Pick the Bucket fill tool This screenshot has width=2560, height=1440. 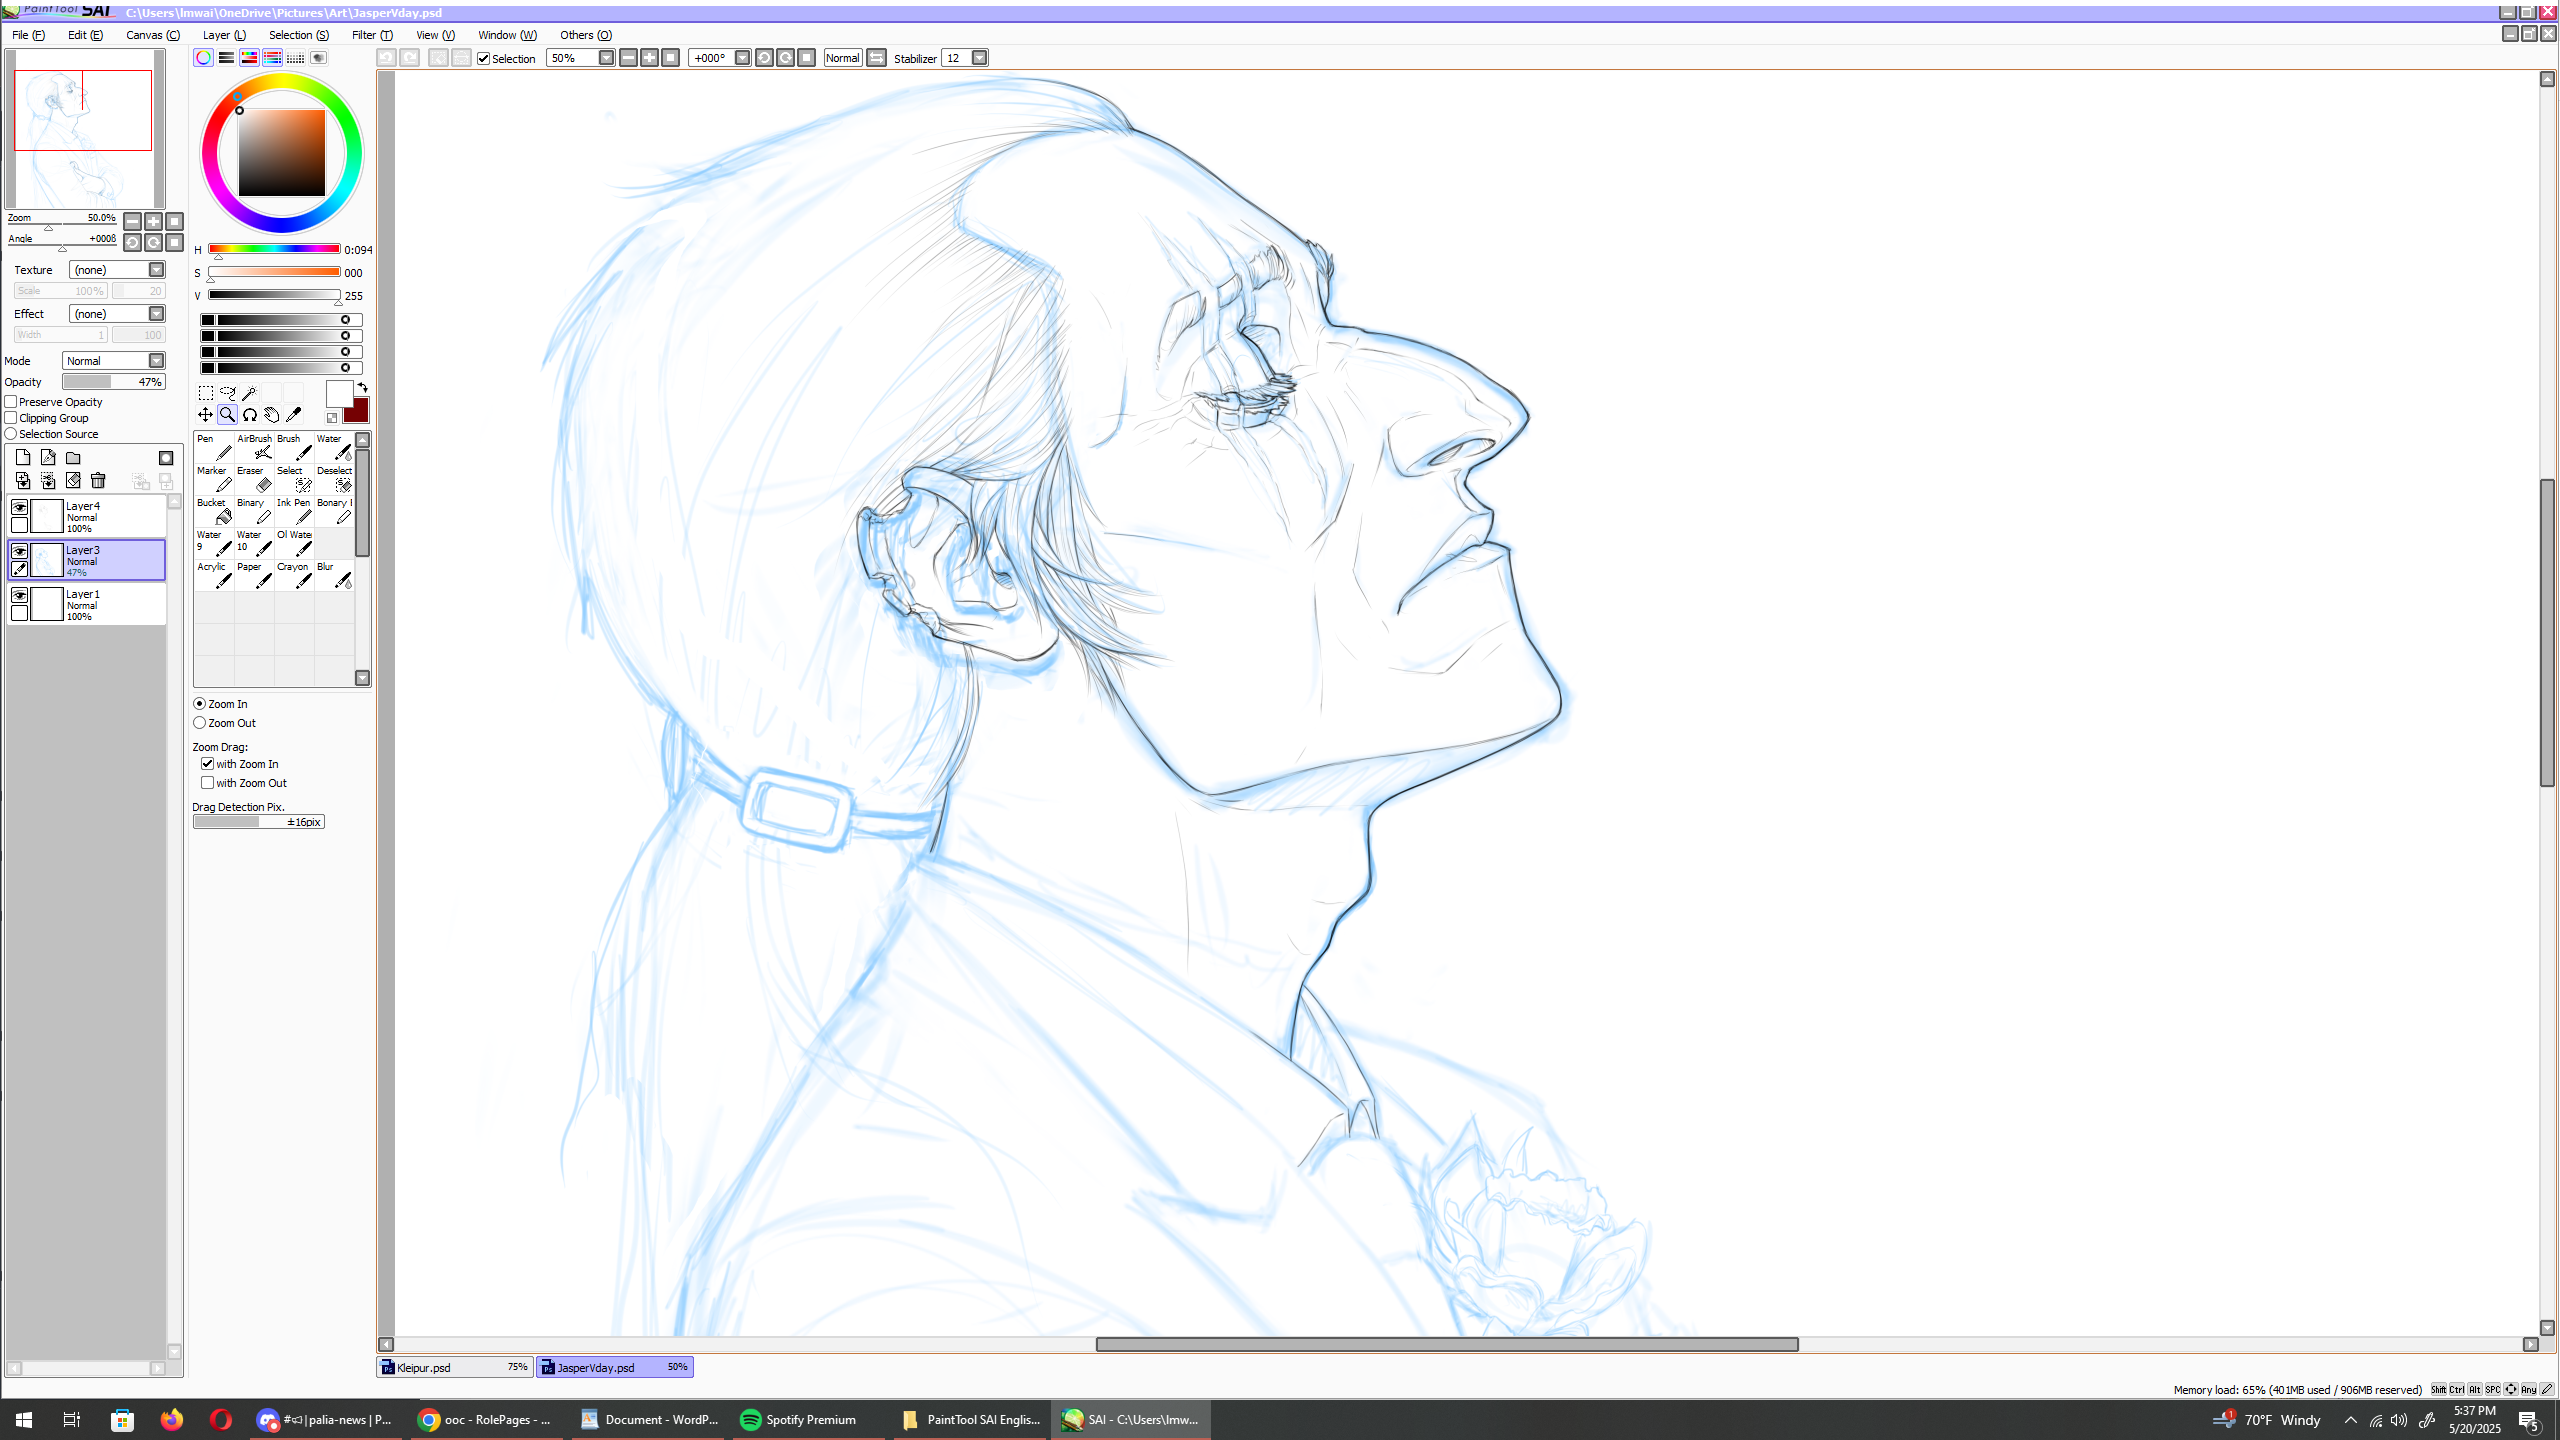click(x=214, y=511)
